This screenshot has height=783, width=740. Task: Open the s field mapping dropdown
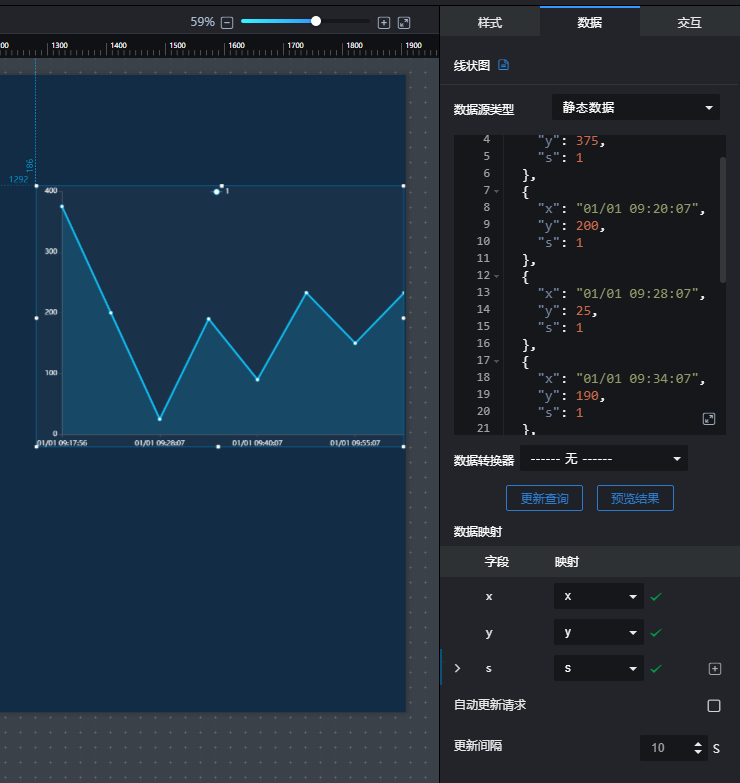click(x=598, y=668)
